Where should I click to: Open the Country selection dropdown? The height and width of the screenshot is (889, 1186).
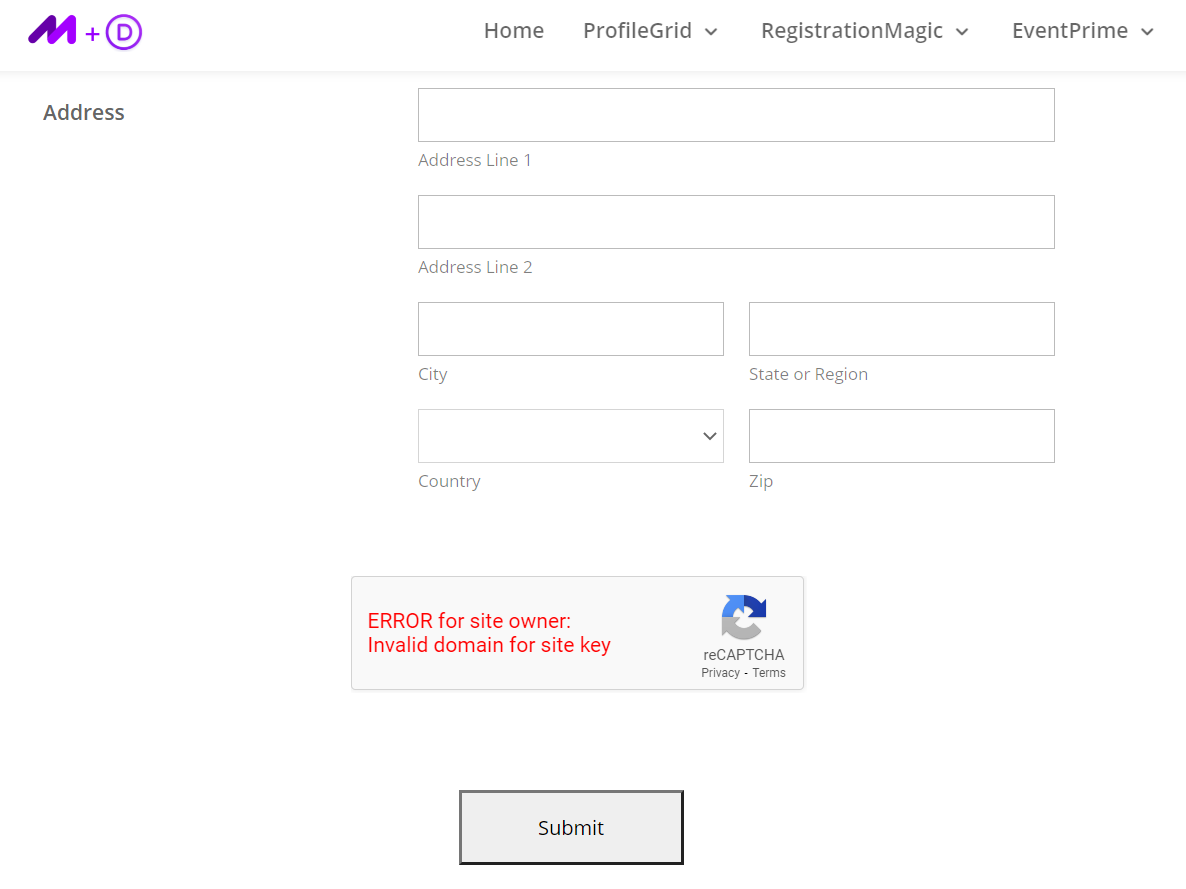pyautogui.click(x=570, y=436)
